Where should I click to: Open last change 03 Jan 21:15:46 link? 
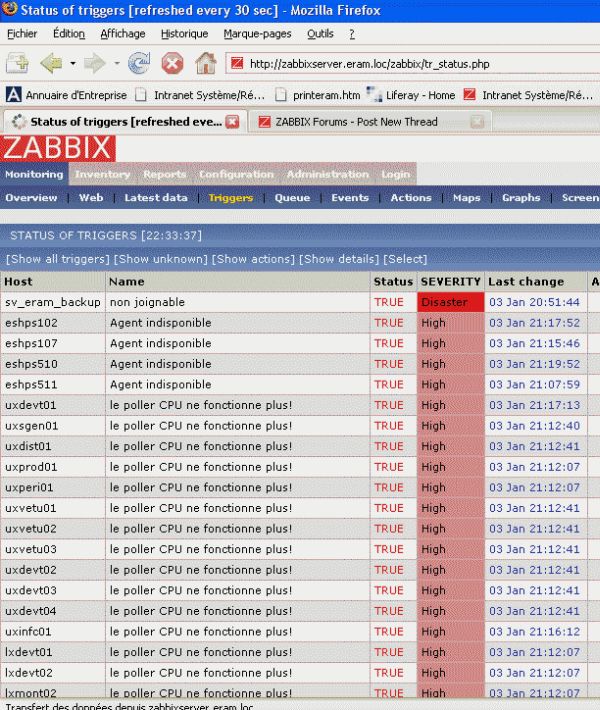pos(534,343)
